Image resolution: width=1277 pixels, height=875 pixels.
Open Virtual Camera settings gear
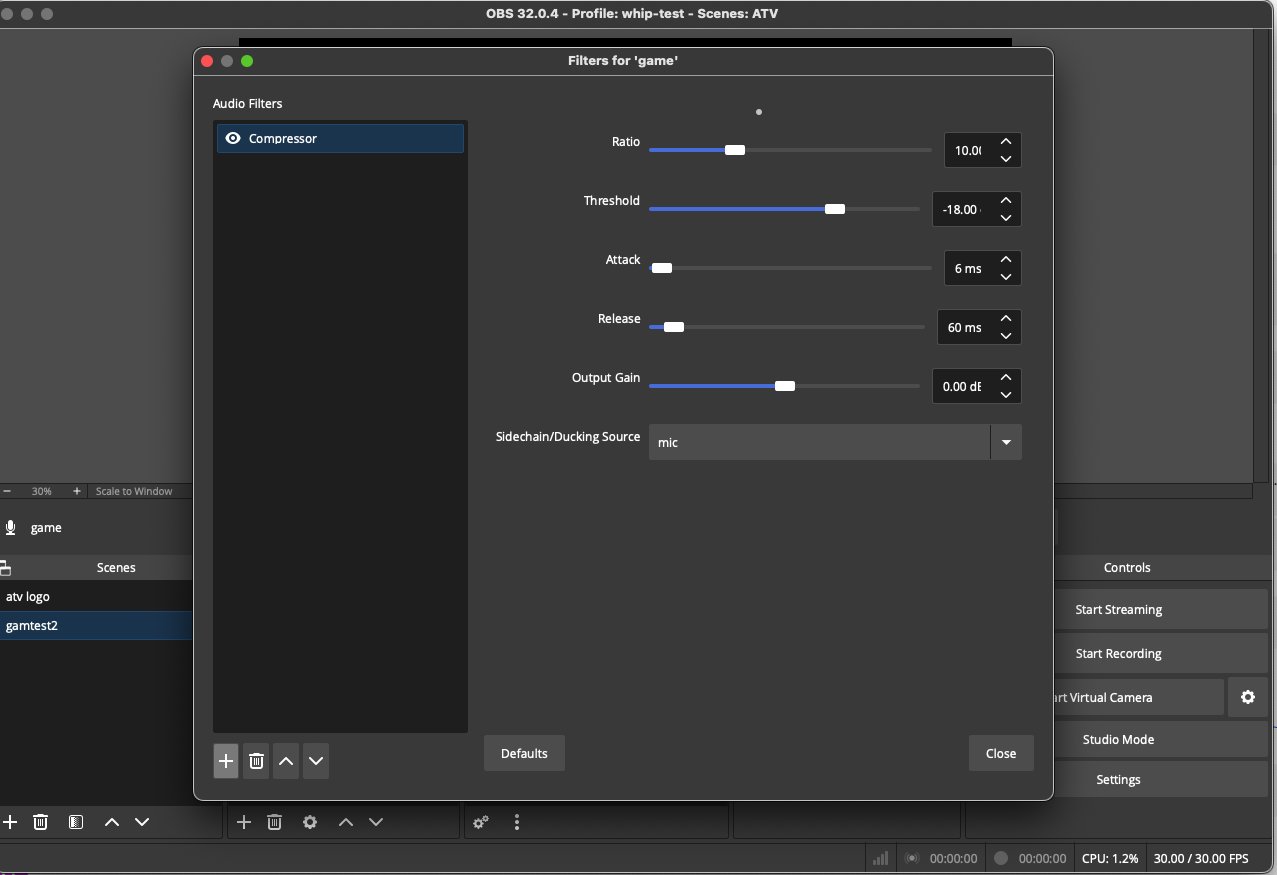pyautogui.click(x=1248, y=697)
